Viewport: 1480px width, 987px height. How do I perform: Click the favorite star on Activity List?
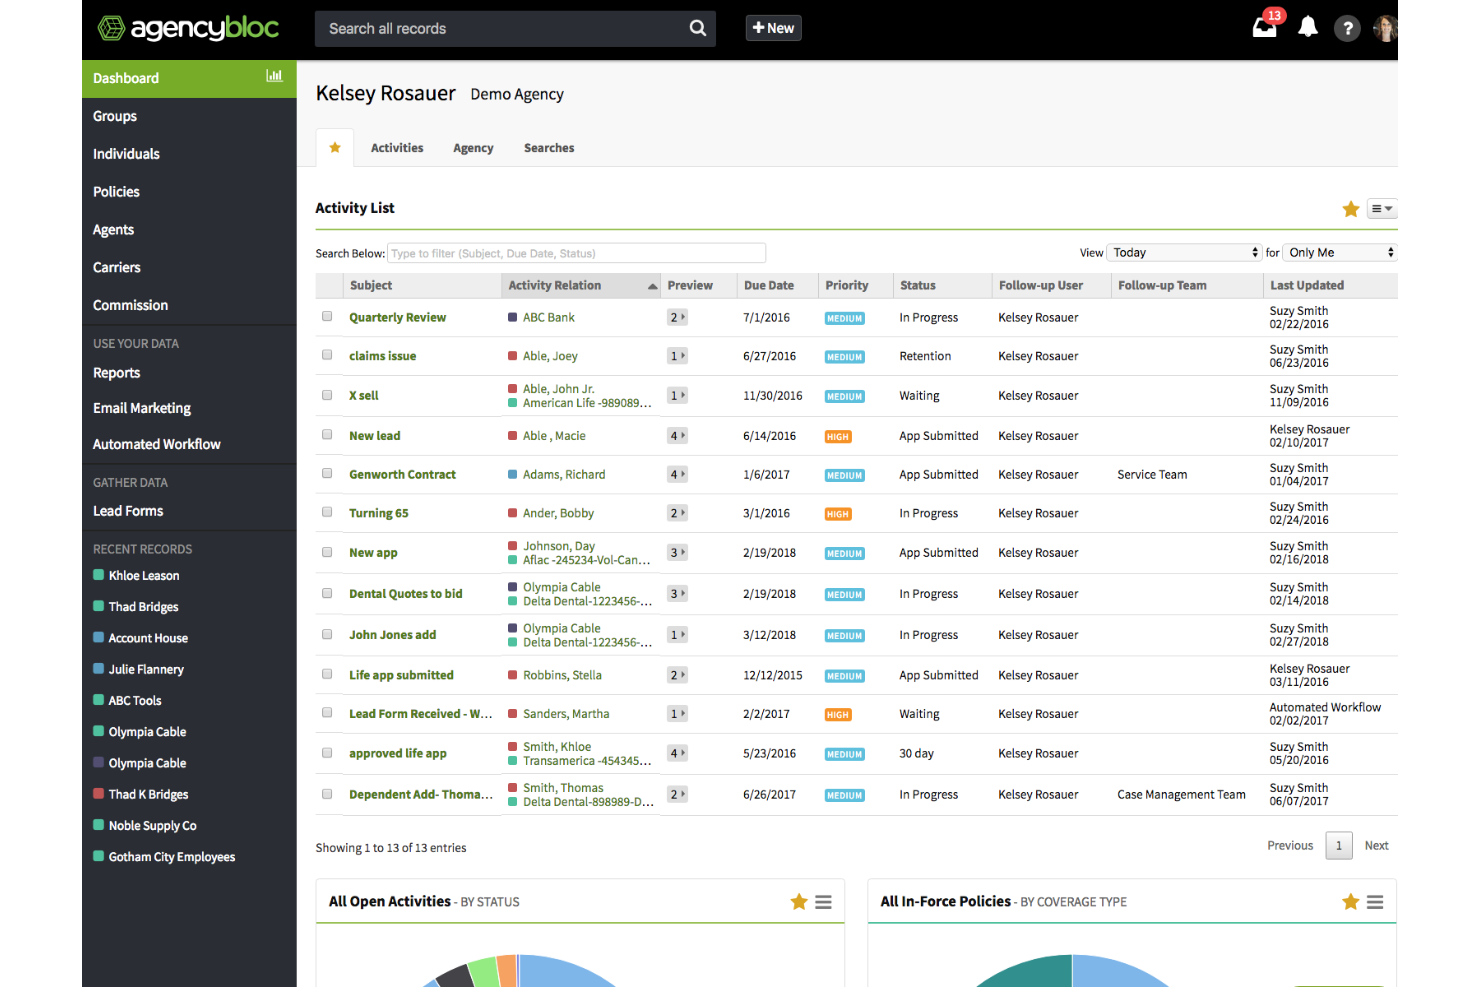[x=1351, y=209]
